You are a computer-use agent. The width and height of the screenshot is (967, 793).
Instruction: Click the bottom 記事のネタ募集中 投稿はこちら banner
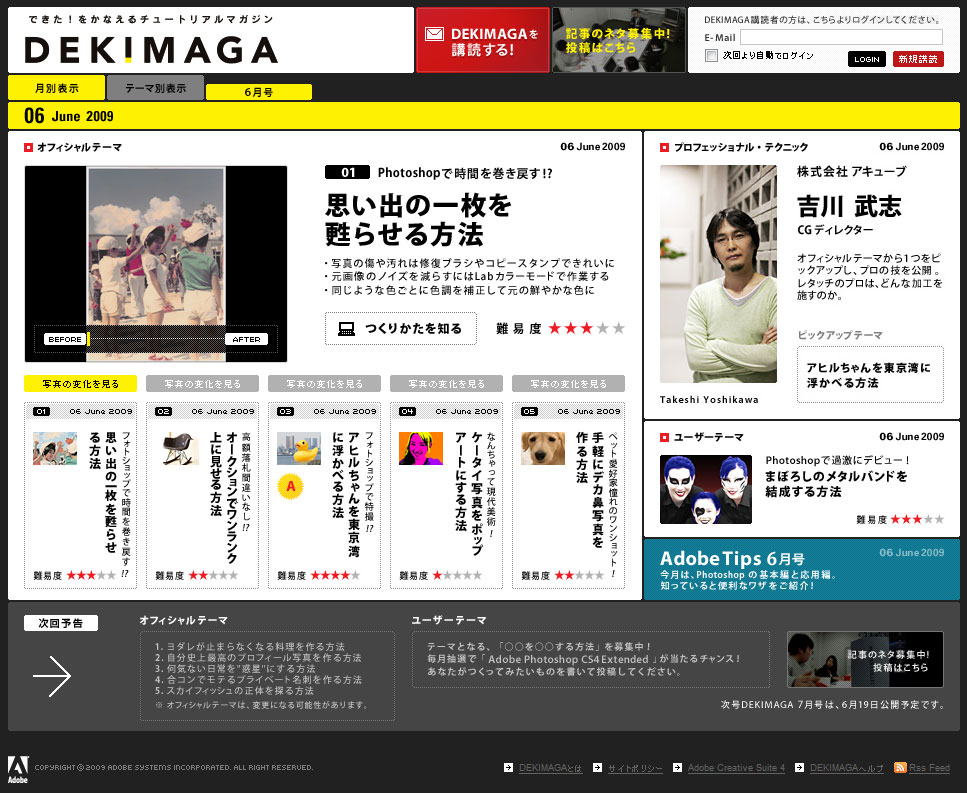(x=865, y=659)
